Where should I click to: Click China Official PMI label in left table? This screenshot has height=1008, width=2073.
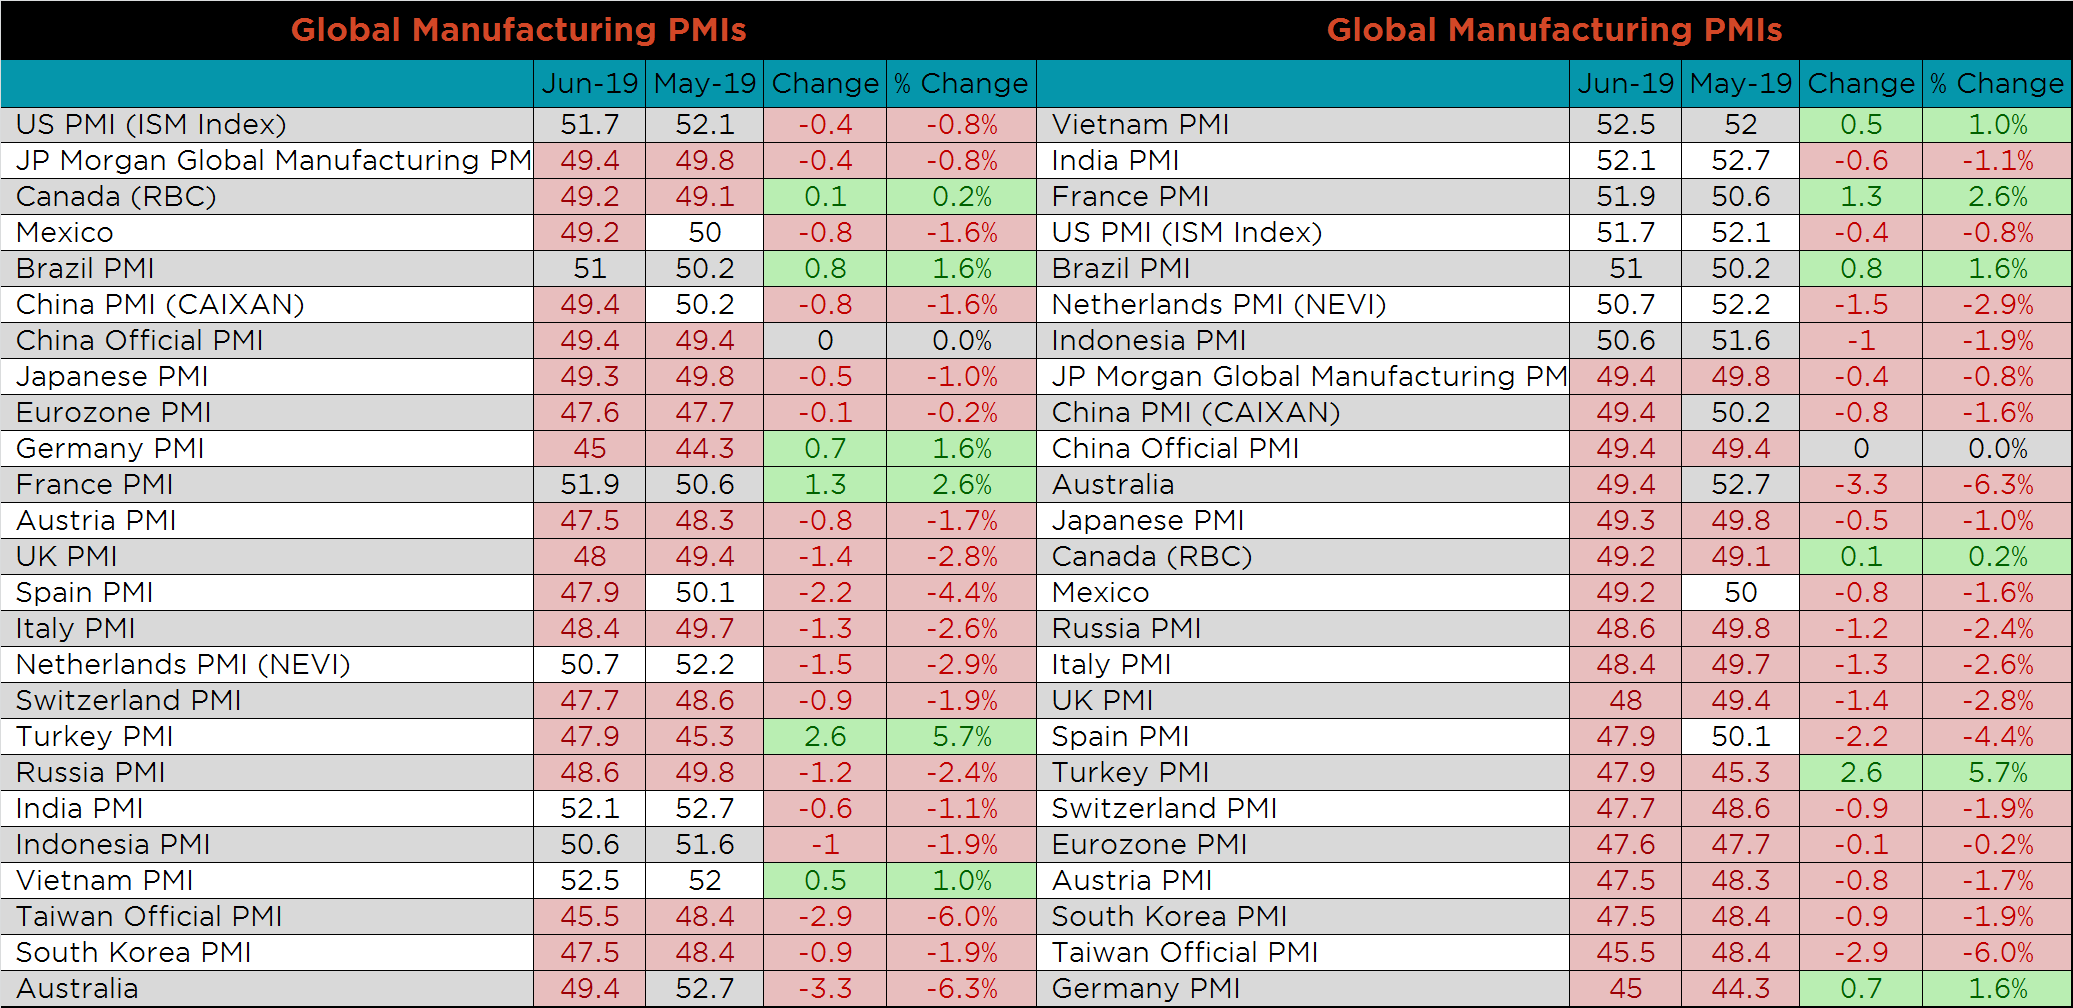pyautogui.click(x=139, y=341)
